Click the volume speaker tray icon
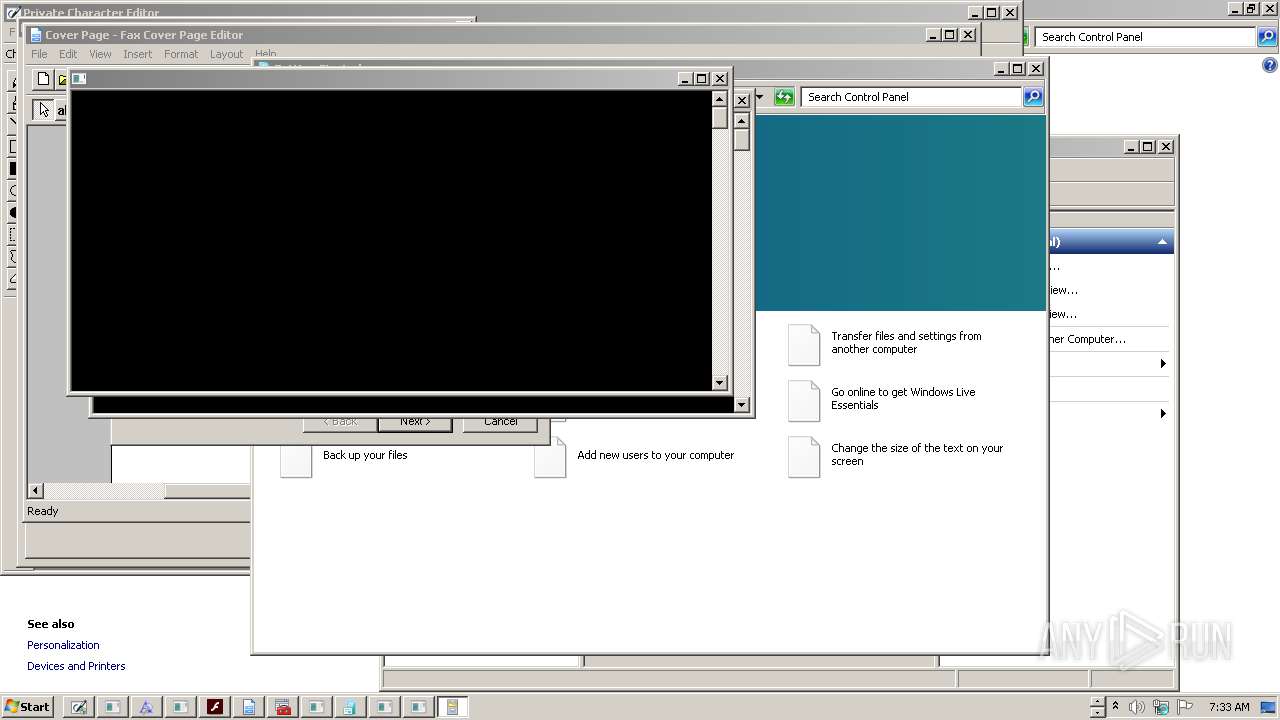The height and width of the screenshot is (720, 1280). (x=1137, y=707)
